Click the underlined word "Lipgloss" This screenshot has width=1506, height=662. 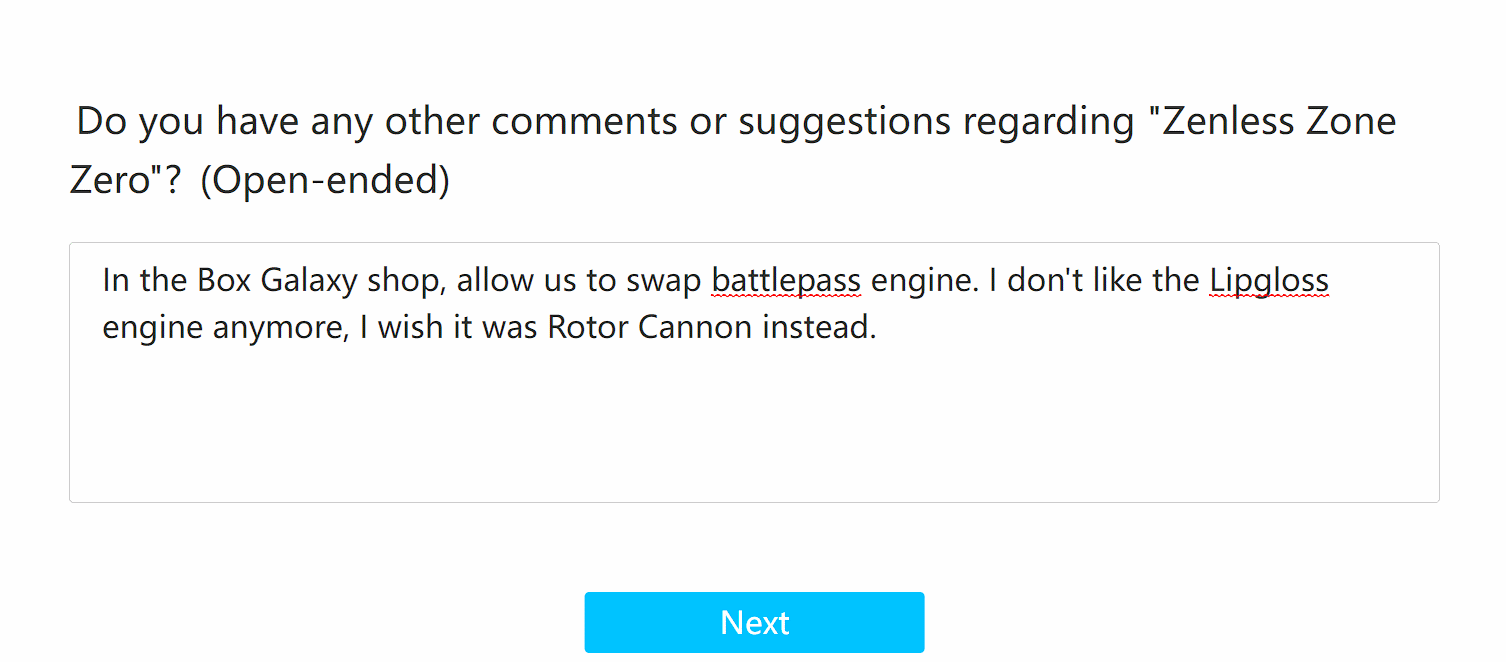1269,281
